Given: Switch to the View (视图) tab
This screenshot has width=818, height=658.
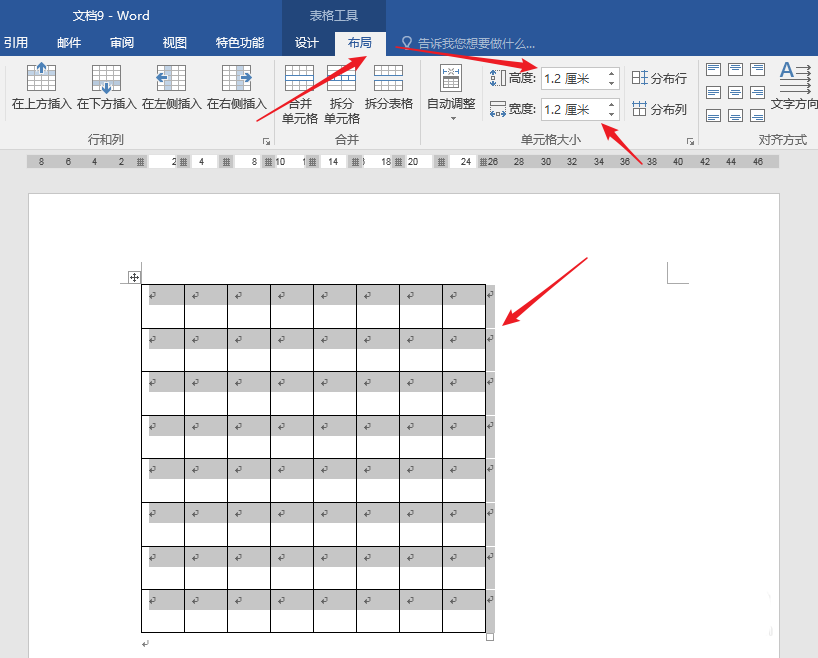Looking at the screenshot, I should (175, 43).
